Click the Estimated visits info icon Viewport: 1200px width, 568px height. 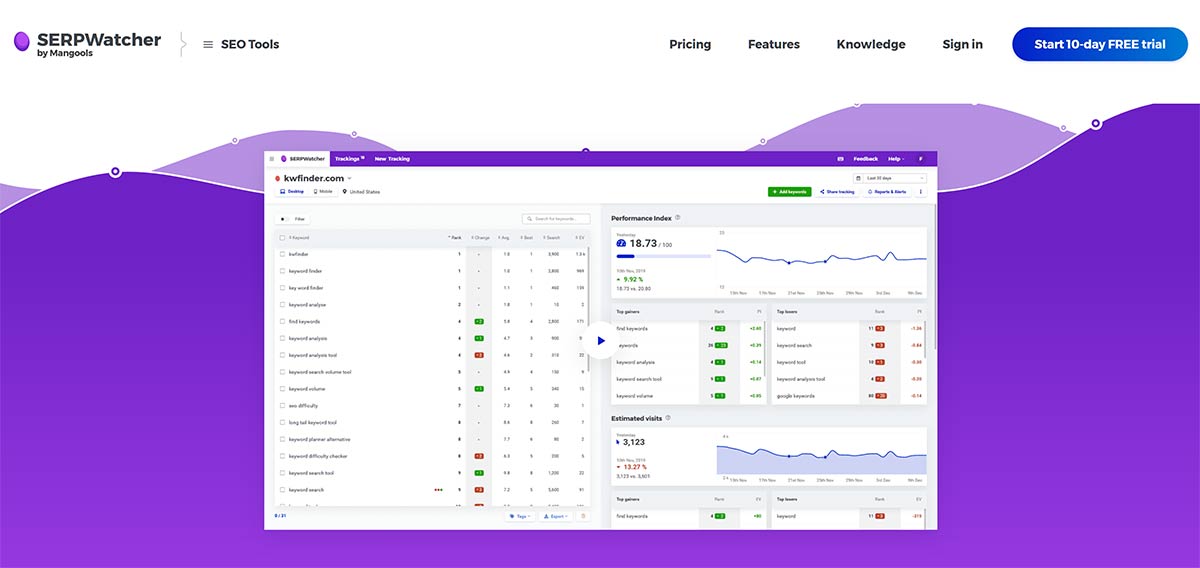(668, 418)
